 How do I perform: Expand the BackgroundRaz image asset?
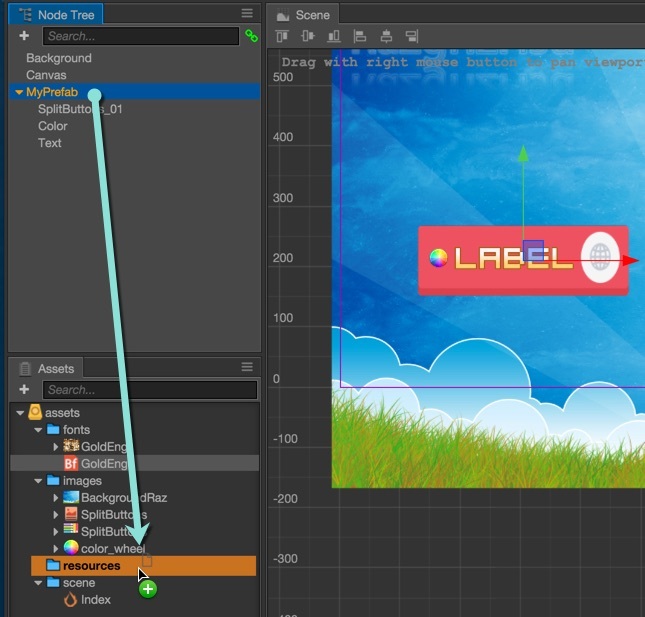click(x=56, y=498)
